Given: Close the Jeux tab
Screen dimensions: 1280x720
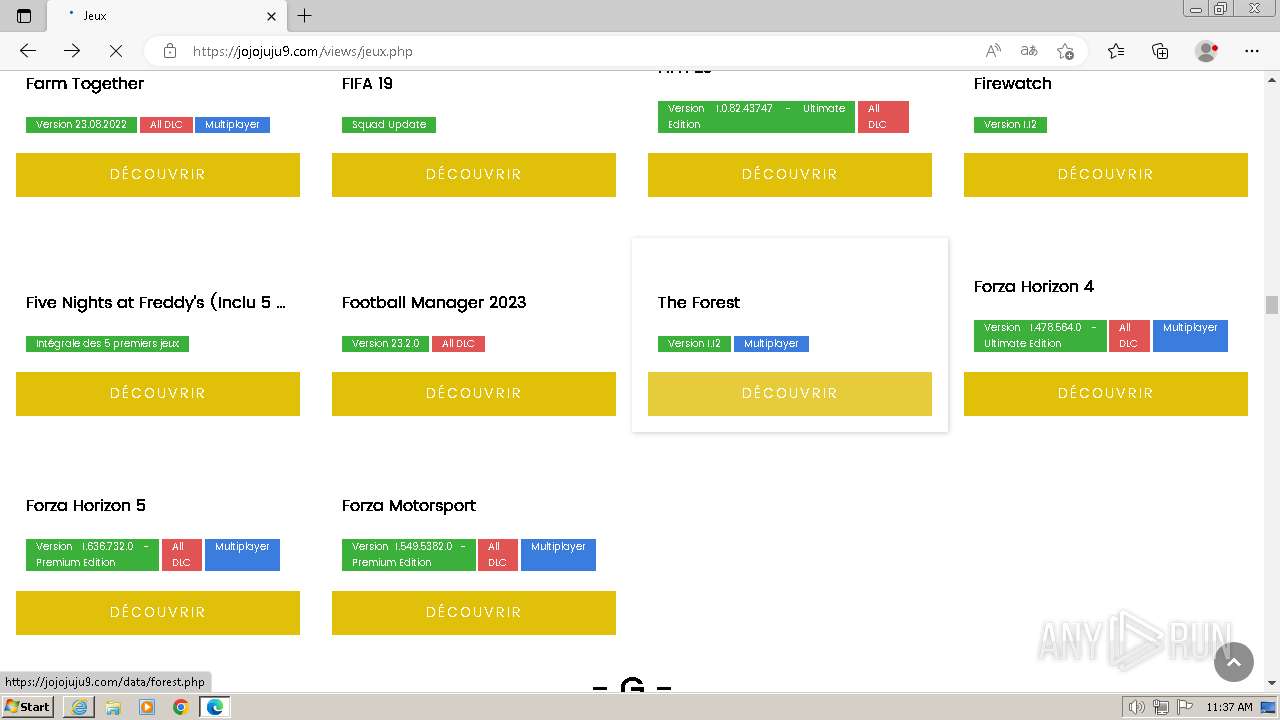Looking at the screenshot, I should coord(271,16).
